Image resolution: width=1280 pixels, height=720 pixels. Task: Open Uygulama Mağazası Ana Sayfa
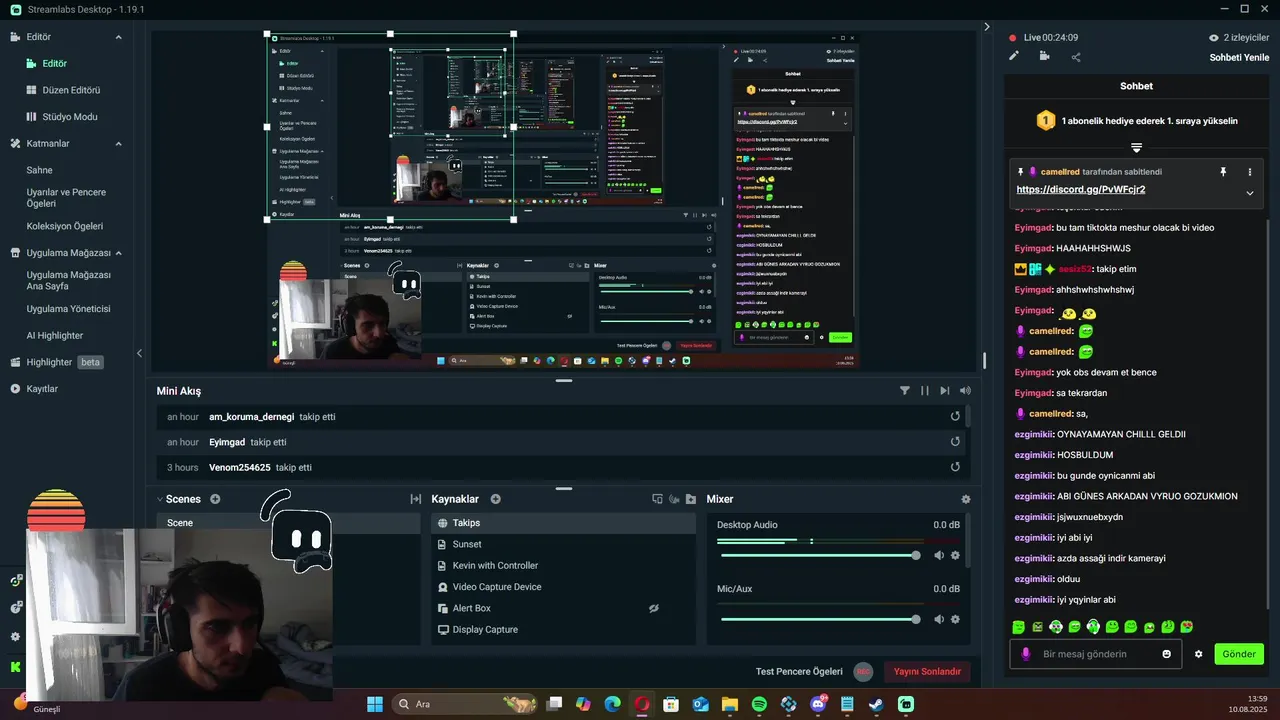(x=69, y=280)
